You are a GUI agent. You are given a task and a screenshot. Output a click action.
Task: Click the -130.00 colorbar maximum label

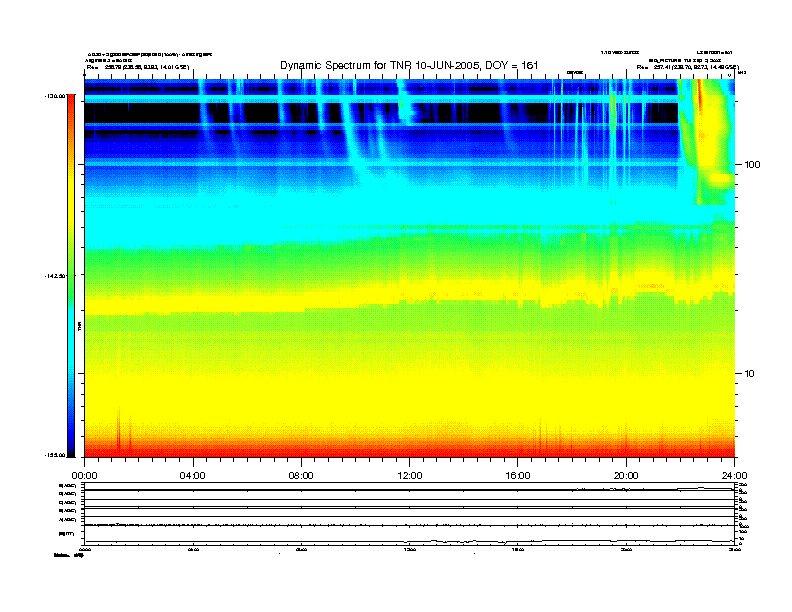coord(55,95)
